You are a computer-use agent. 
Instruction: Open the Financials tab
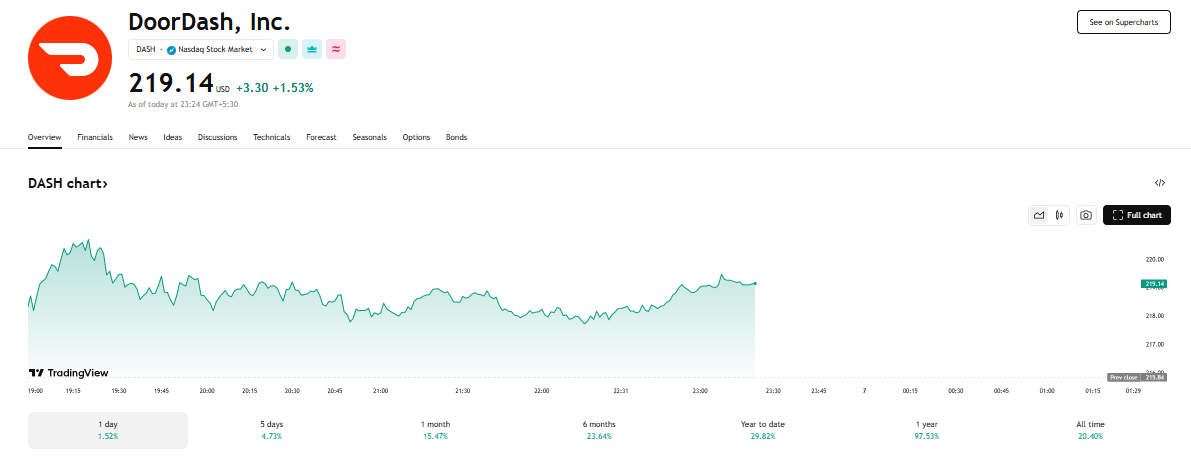click(x=95, y=138)
